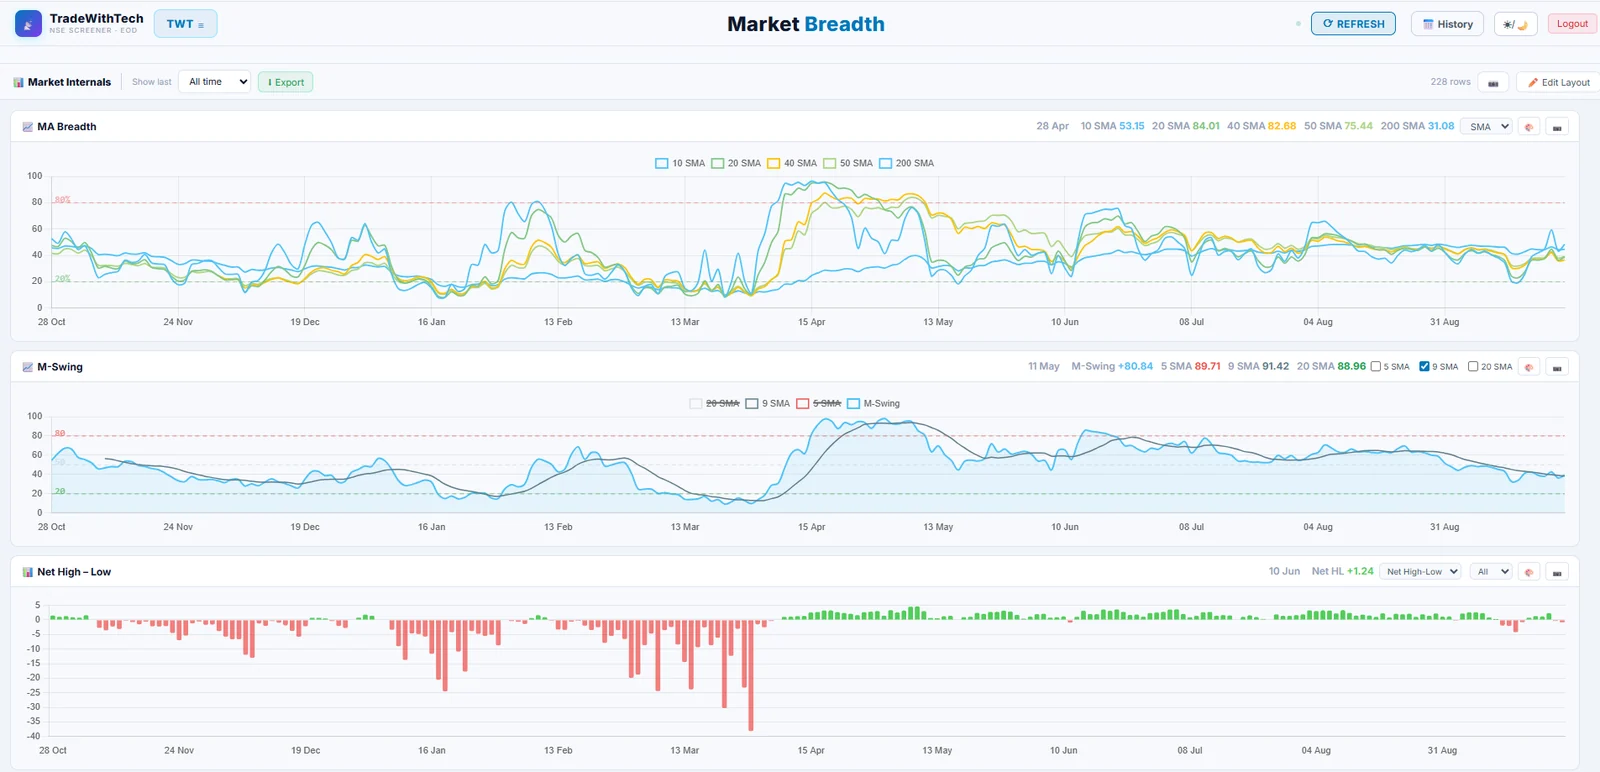Toggle the struck-through 5 SMA legend in M-Swing
The image size is (1600, 772).
[x=819, y=403]
